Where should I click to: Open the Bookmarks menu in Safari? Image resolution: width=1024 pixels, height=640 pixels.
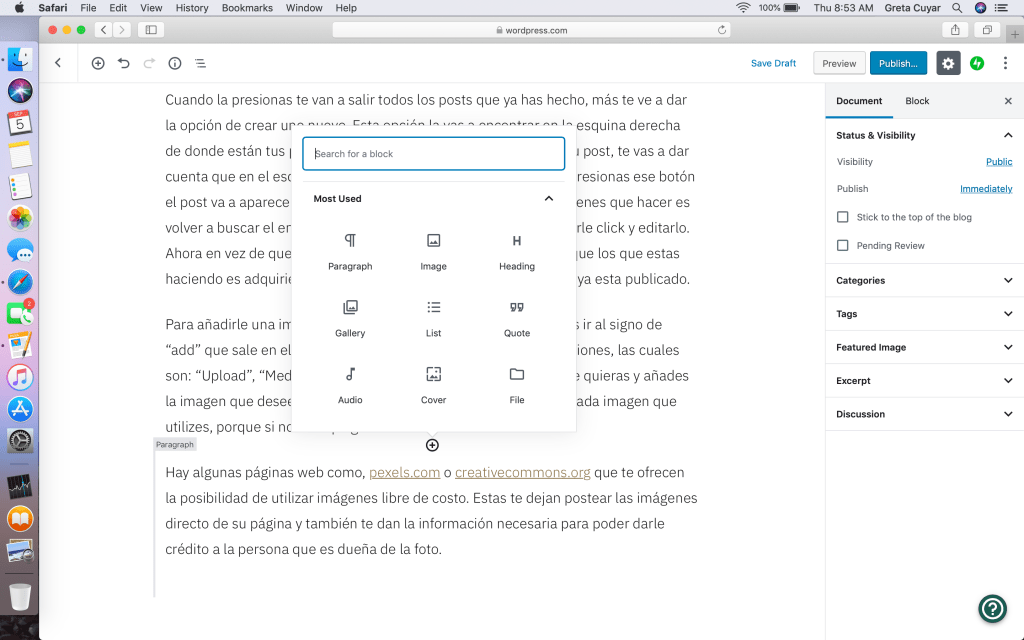pos(246,8)
